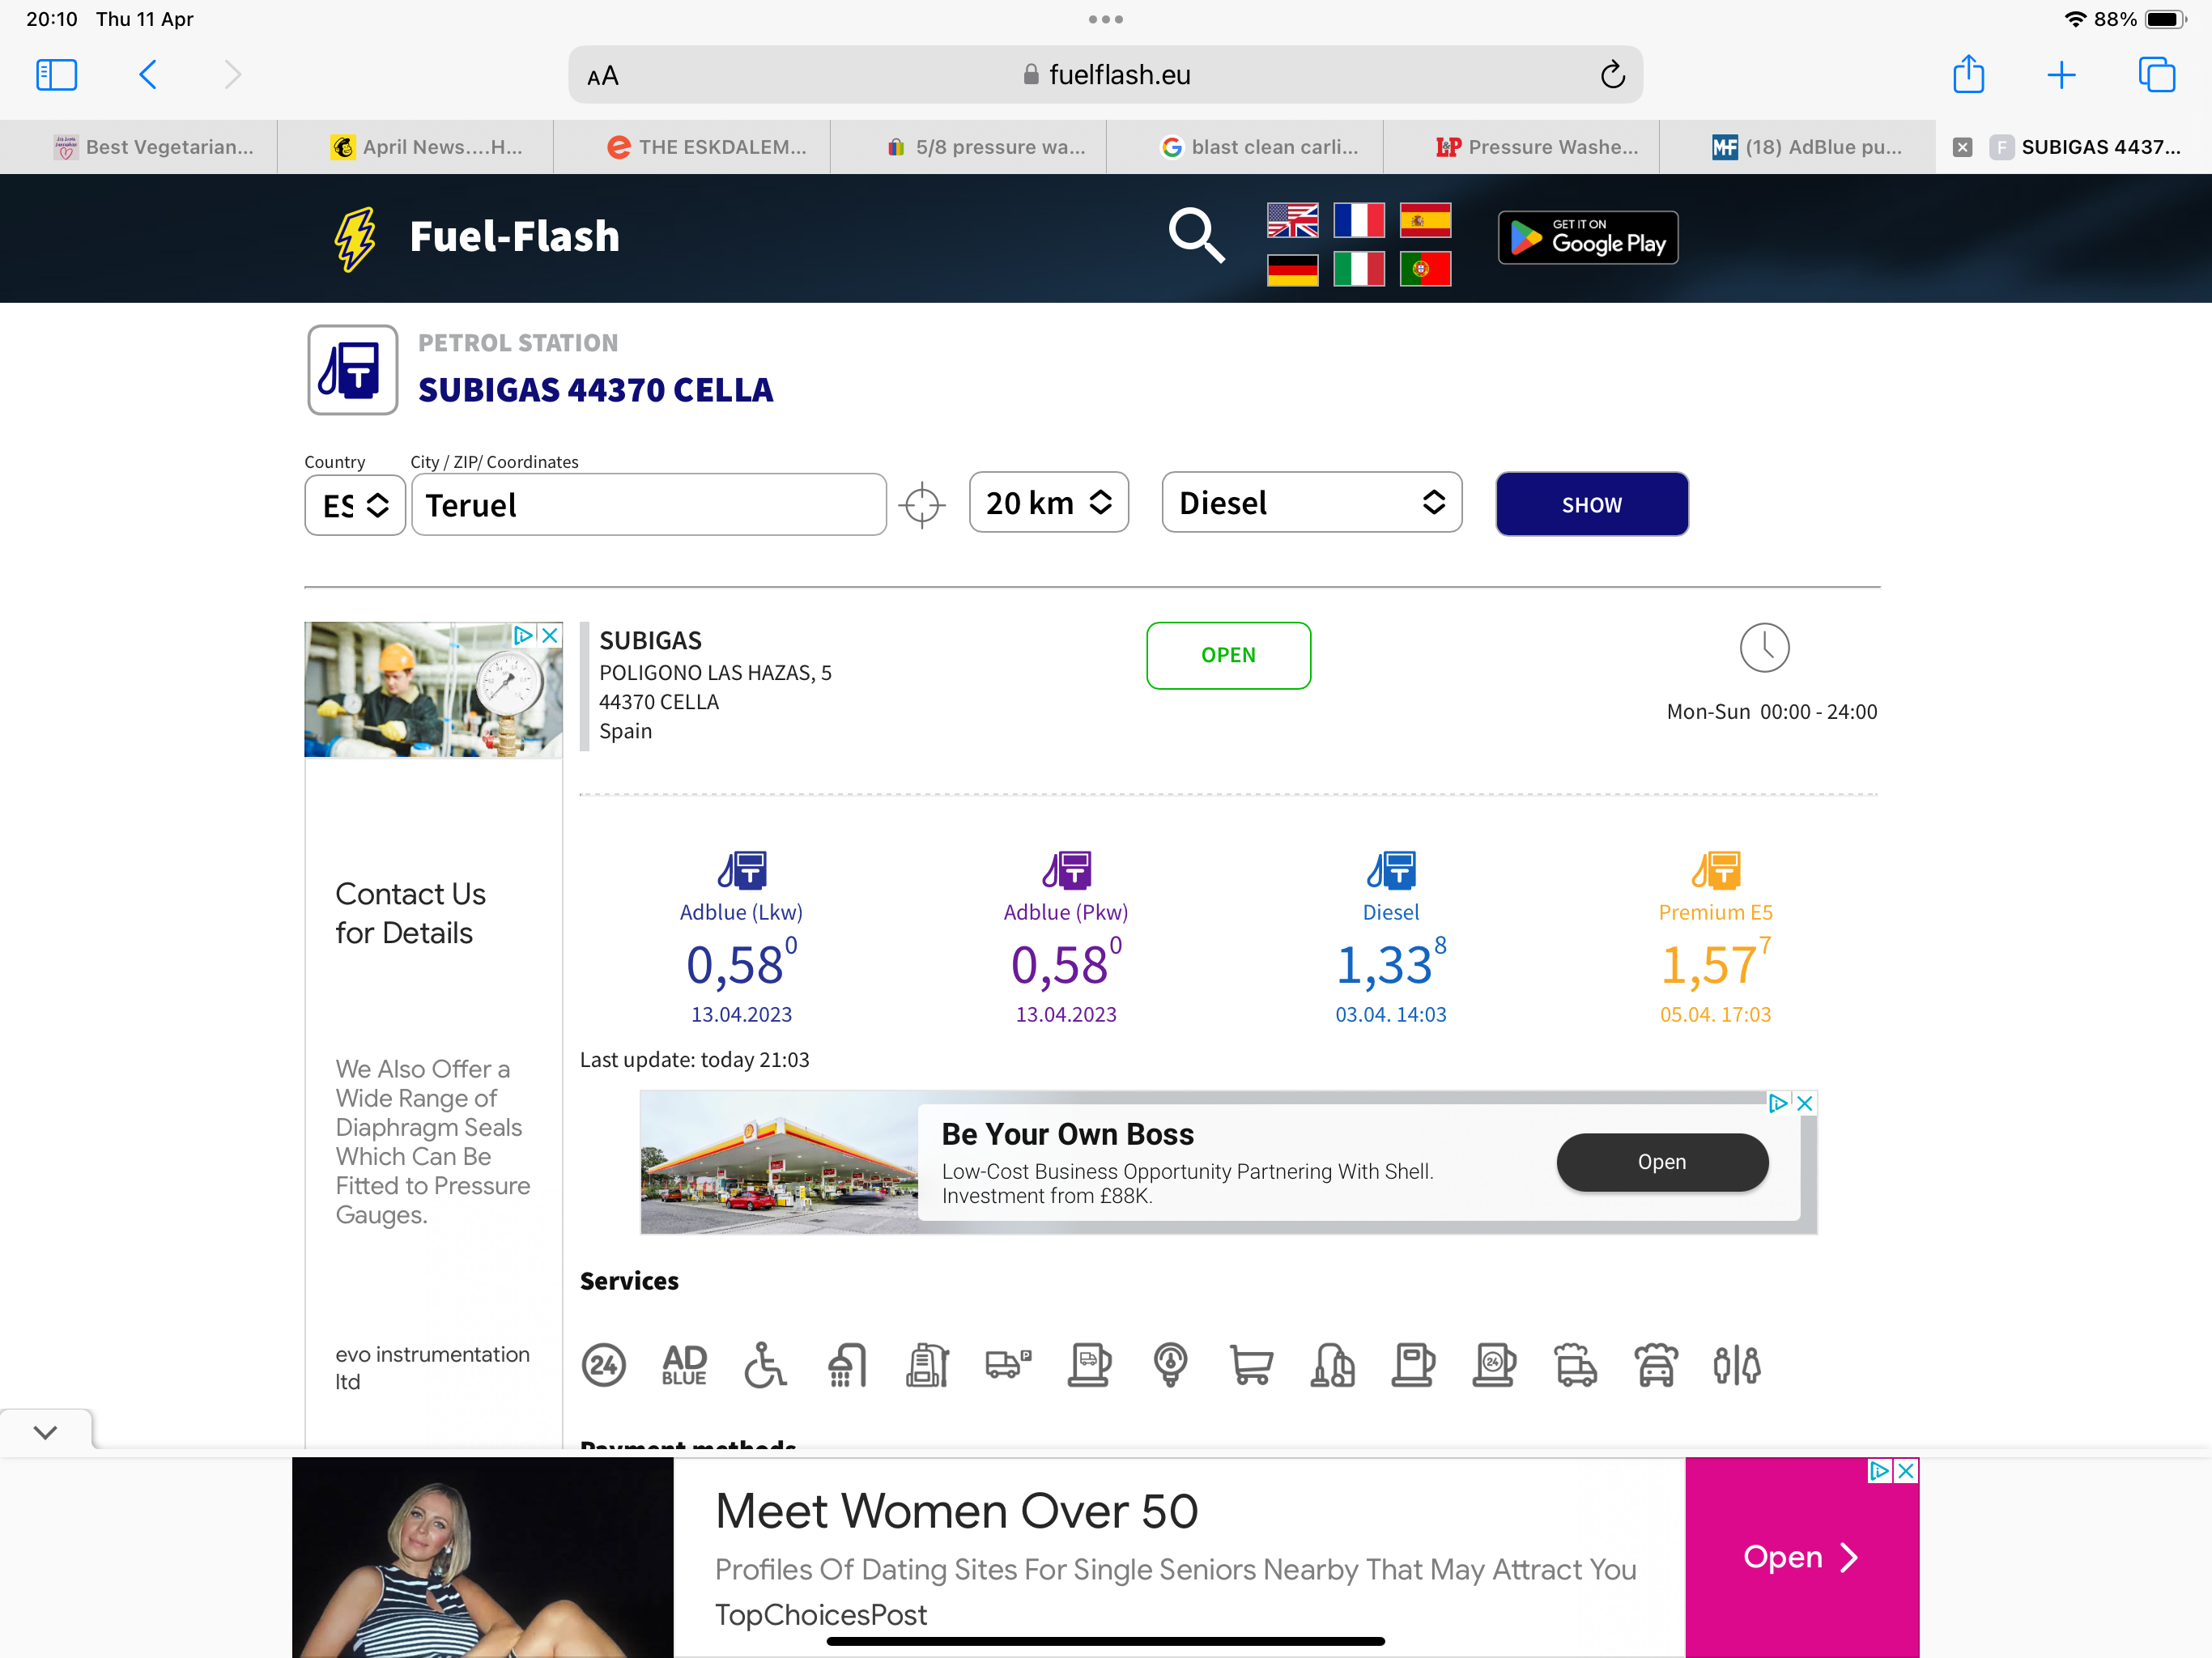Close the bottom dating ad
This screenshot has height=1658, width=2212.
click(x=1907, y=1471)
